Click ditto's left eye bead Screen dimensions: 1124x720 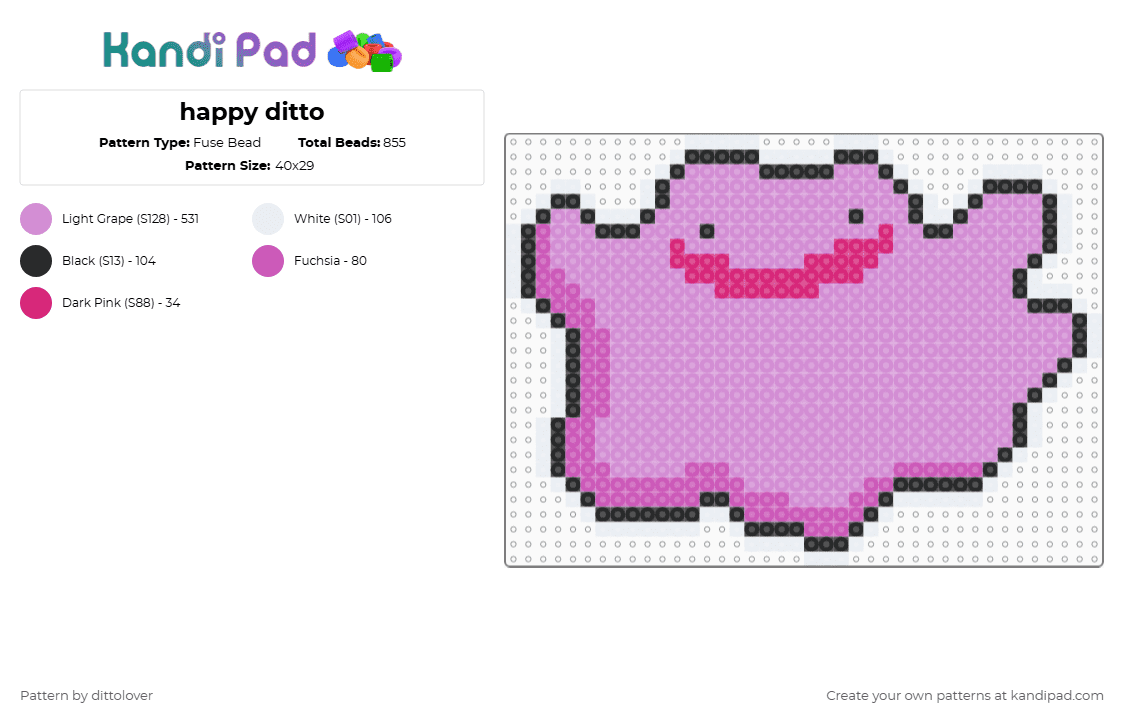707,231
